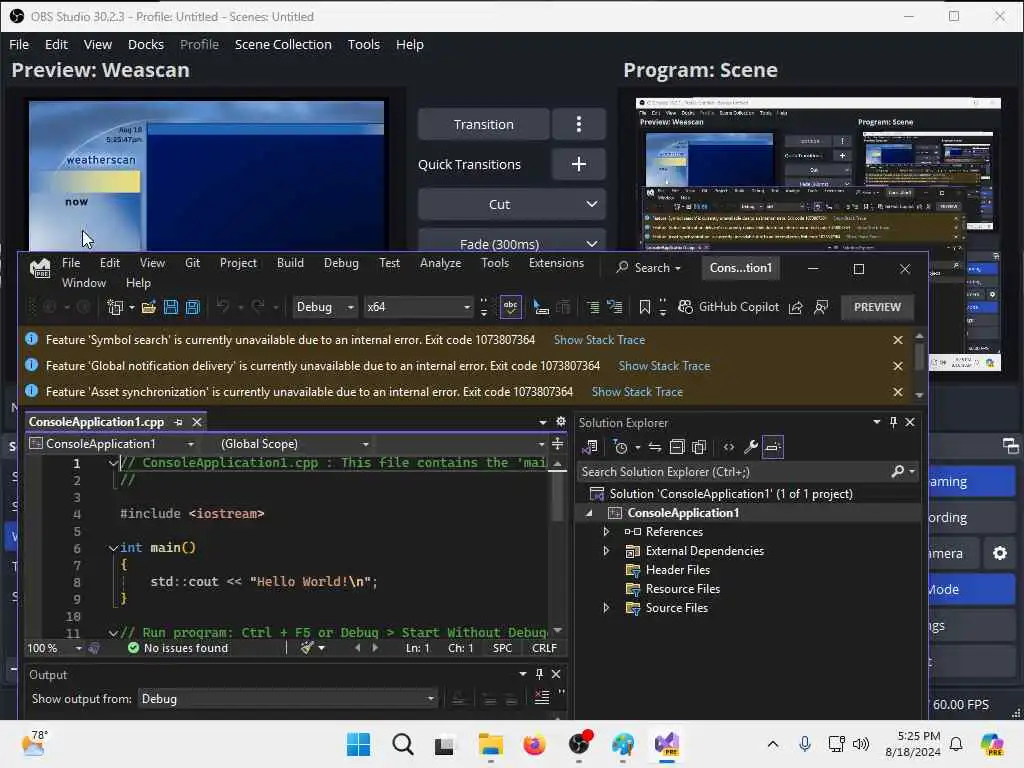The image size is (1024, 768).
Task: Collapse the top comment block at line 1
Action: pos(113,463)
